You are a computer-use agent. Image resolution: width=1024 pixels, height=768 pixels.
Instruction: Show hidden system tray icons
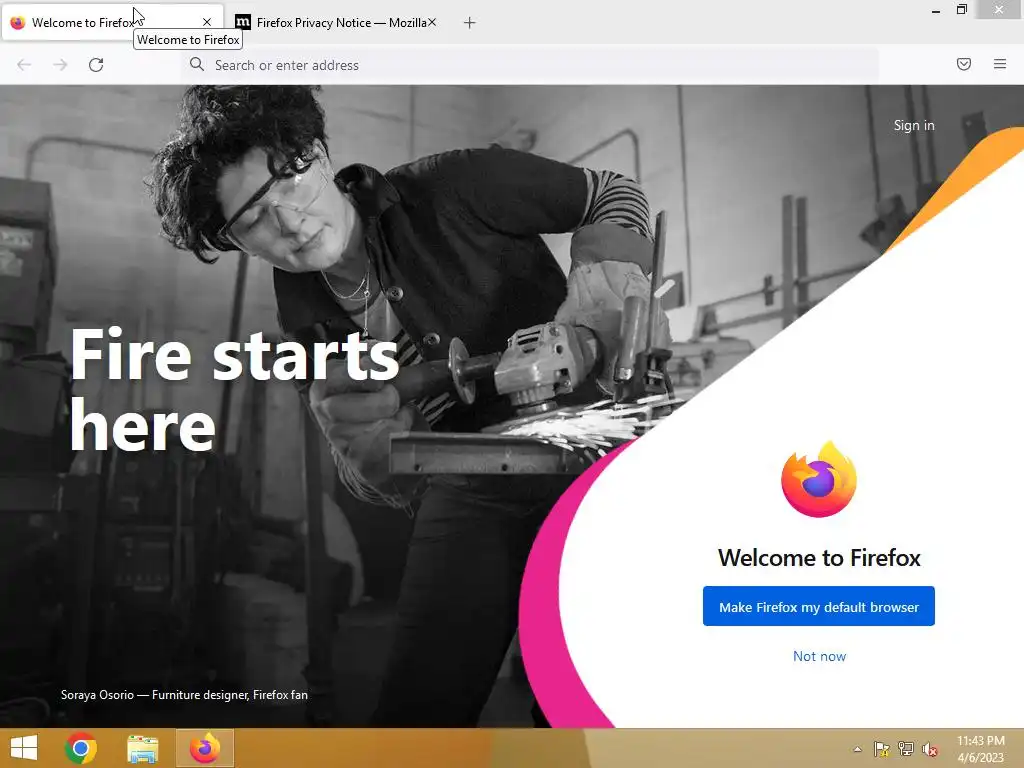(857, 749)
